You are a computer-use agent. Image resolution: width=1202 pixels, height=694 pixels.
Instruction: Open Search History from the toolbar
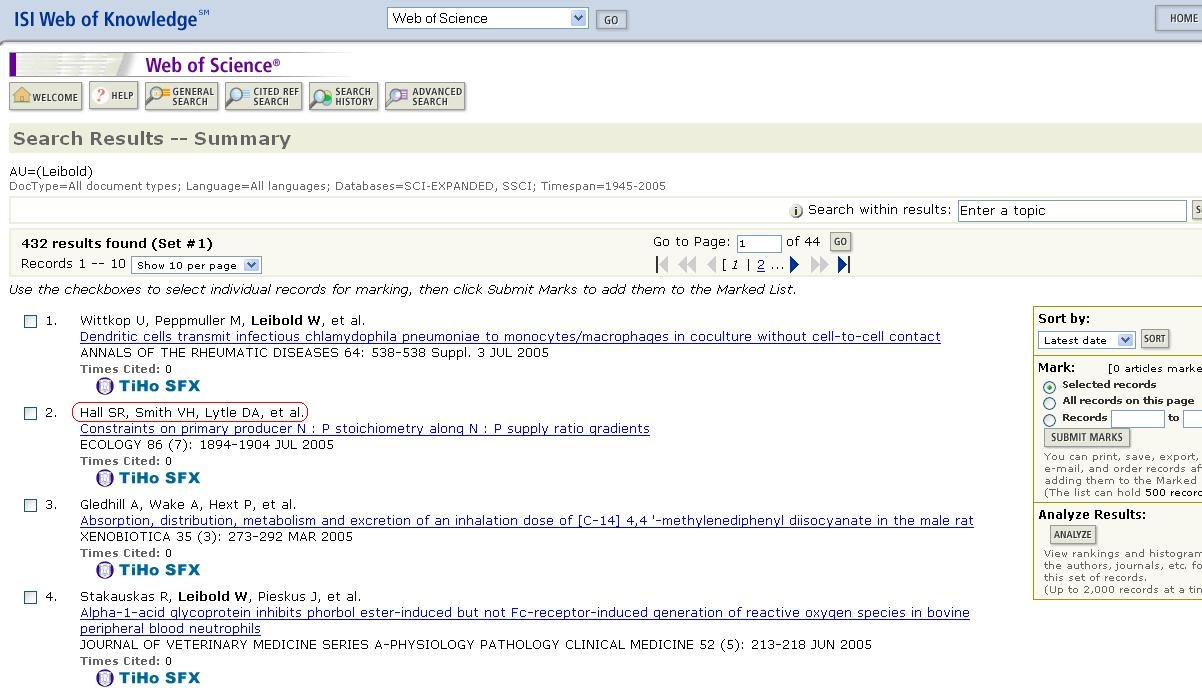click(x=342, y=97)
